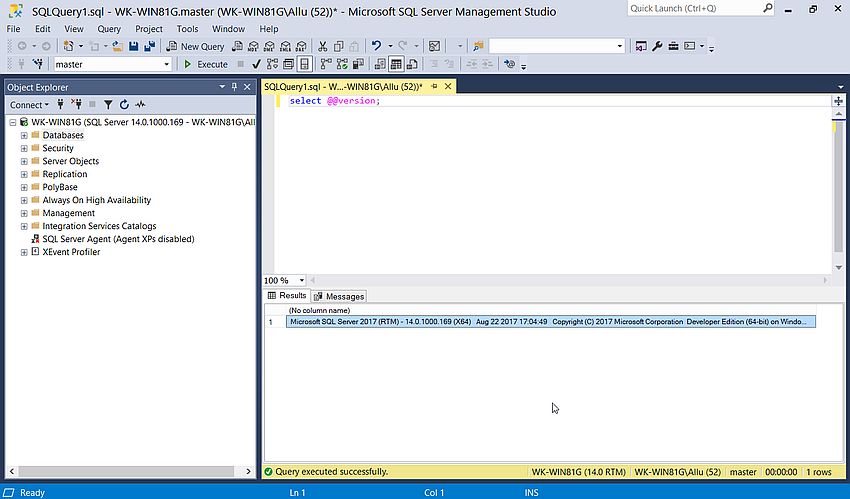Toggle Include Live Query Statistics
Screen dimensions: 850x499
tap(342, 64)
